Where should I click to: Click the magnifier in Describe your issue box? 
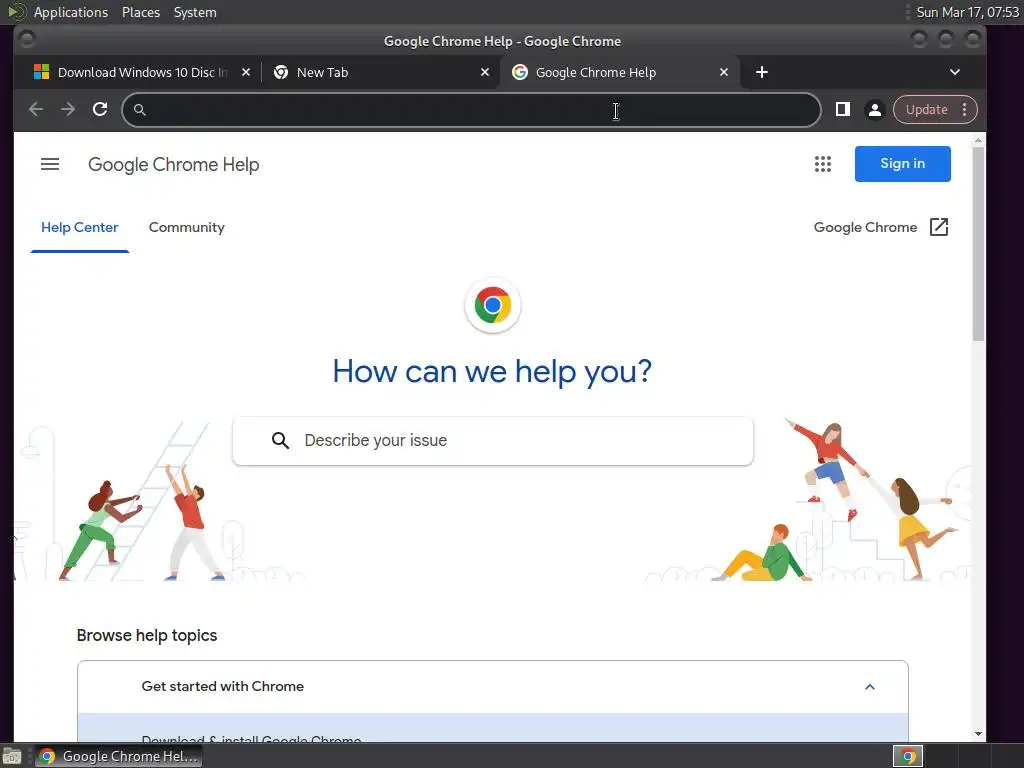[280, 441]
